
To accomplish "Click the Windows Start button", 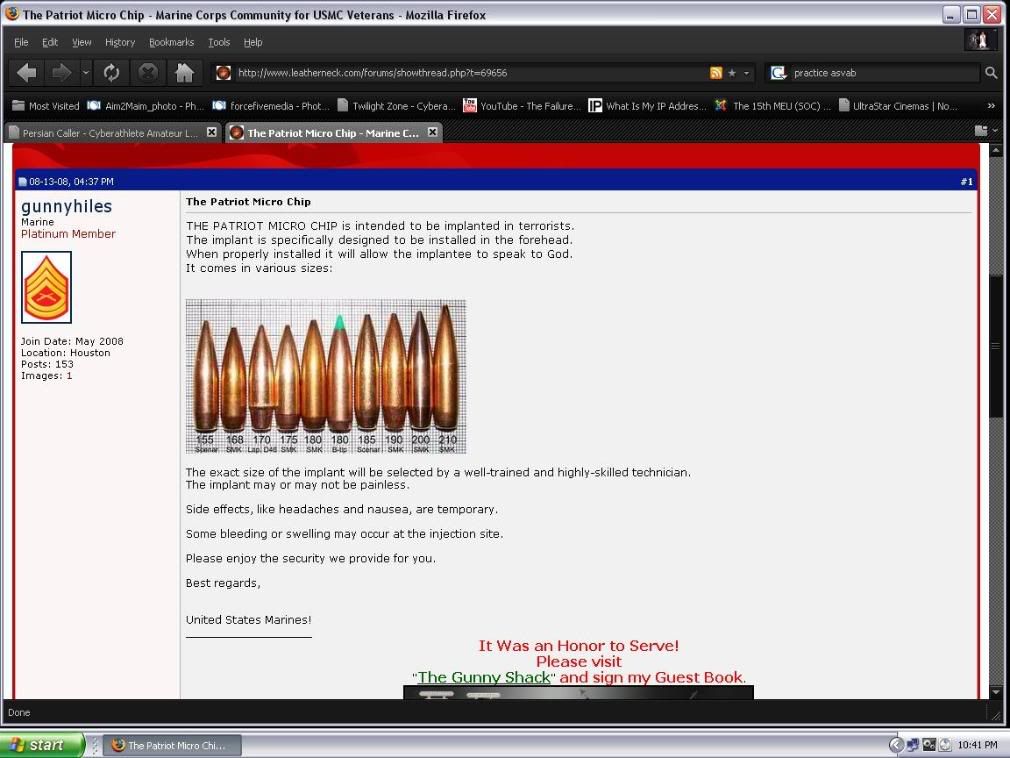I will pos(42,745).
